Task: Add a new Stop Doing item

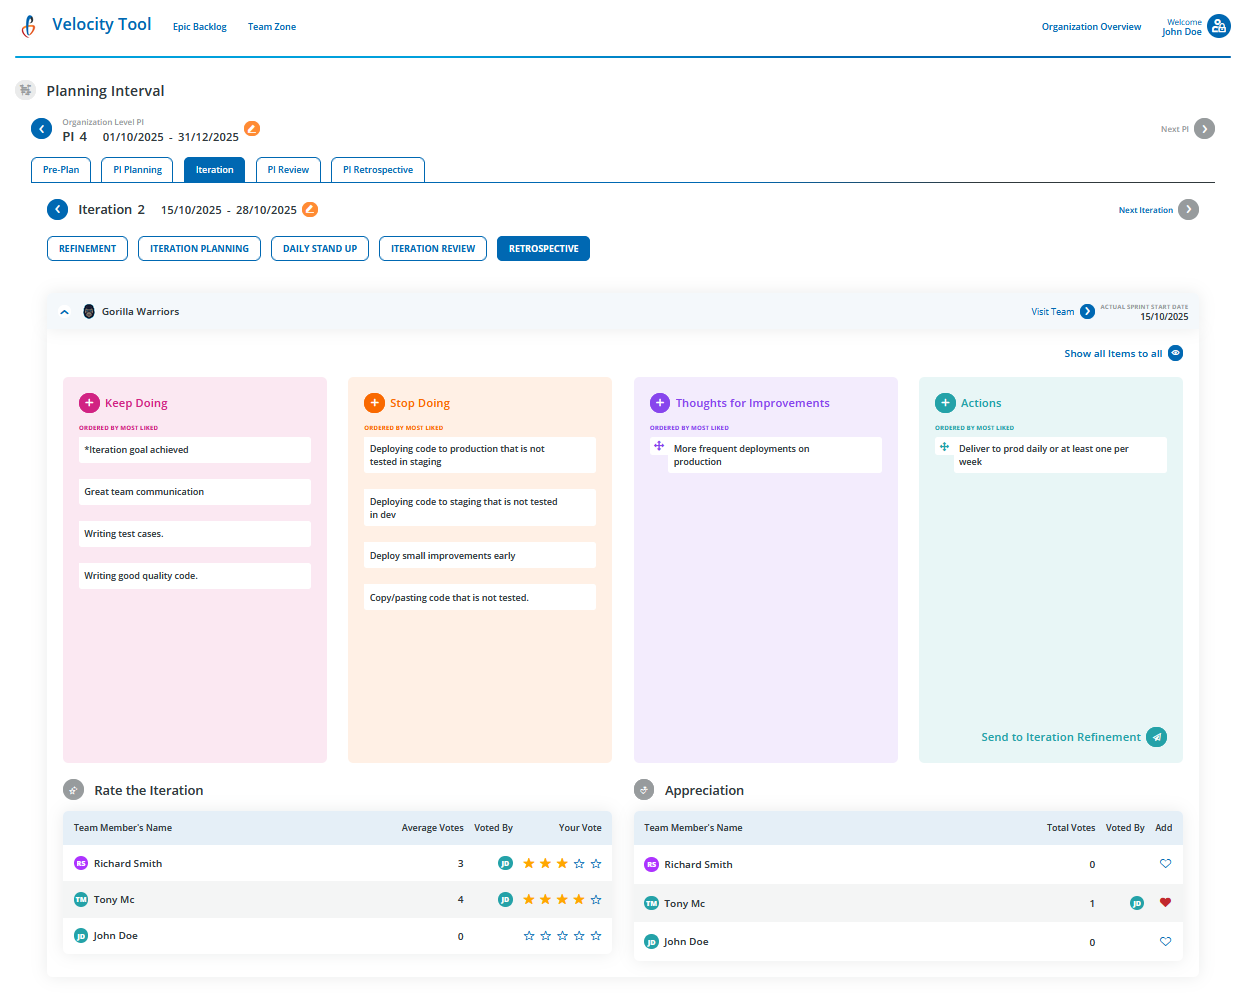Action: pos(374,403)
